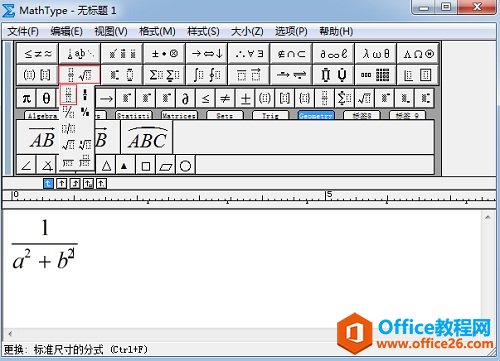The image size is (500, 361).
Task: Activate the center-justified tab stop button
Action: click(x=62, y=183)
